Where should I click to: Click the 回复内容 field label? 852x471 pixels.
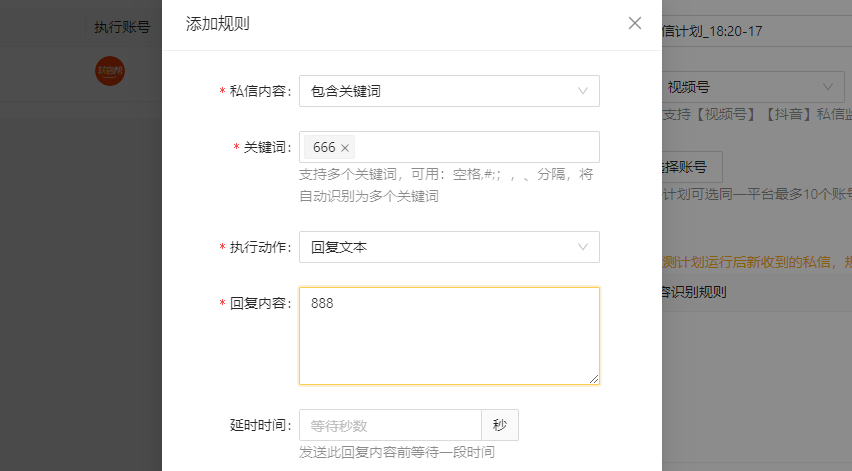[x=260, y=303]
